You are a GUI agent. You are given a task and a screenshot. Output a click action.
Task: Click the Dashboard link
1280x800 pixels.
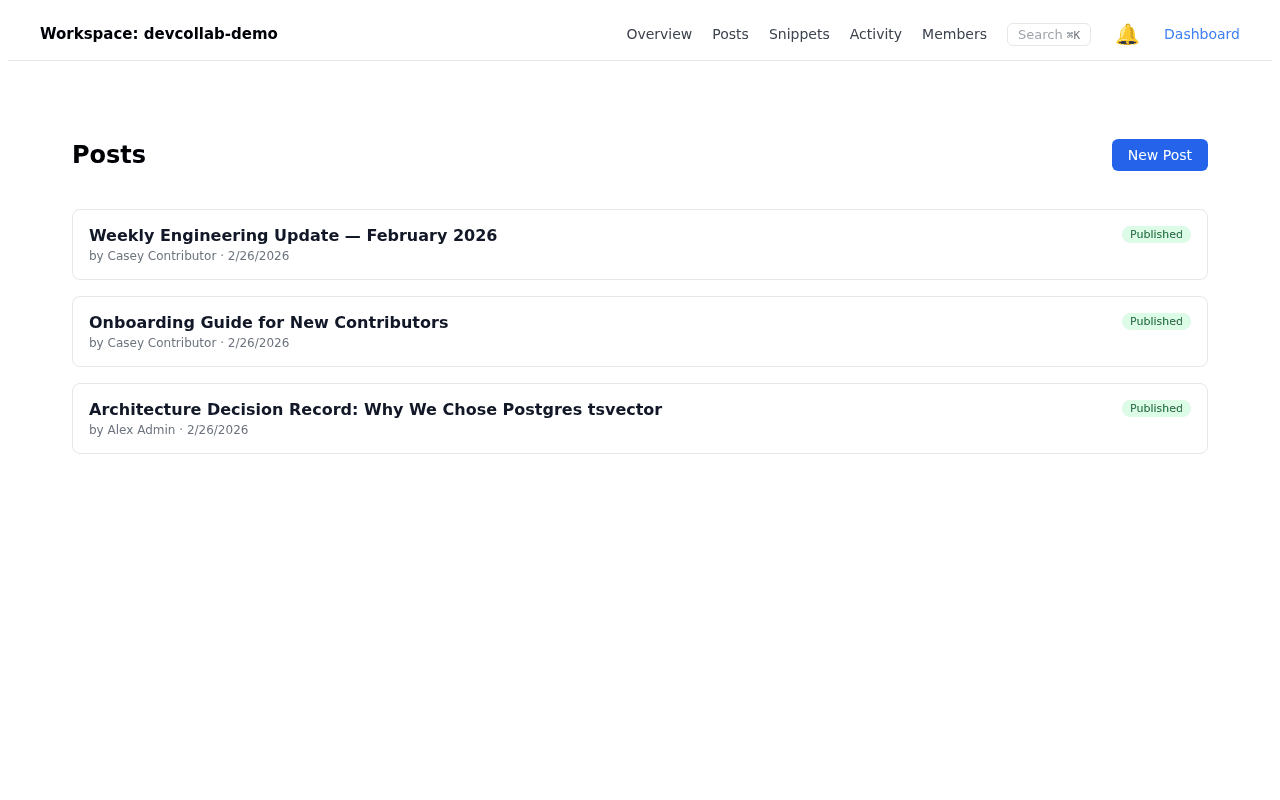pos(1201,34)
